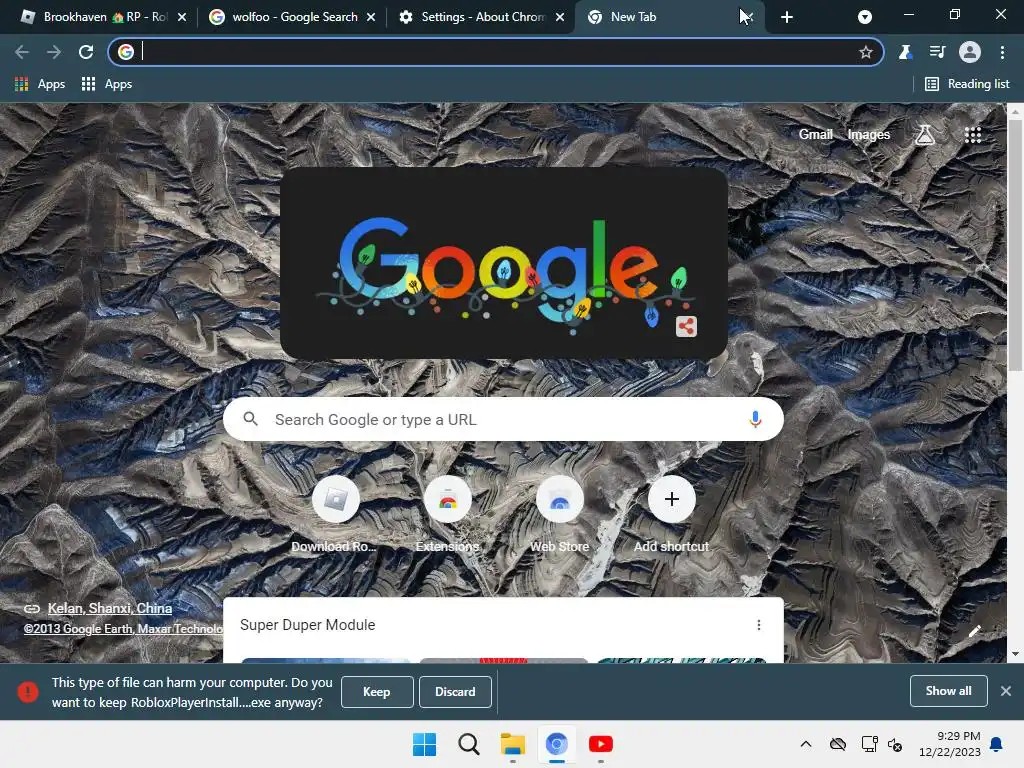This screenshot has height=768, width=1024.
Task: Open the media control toolbar icon
Action: [938, 52]
